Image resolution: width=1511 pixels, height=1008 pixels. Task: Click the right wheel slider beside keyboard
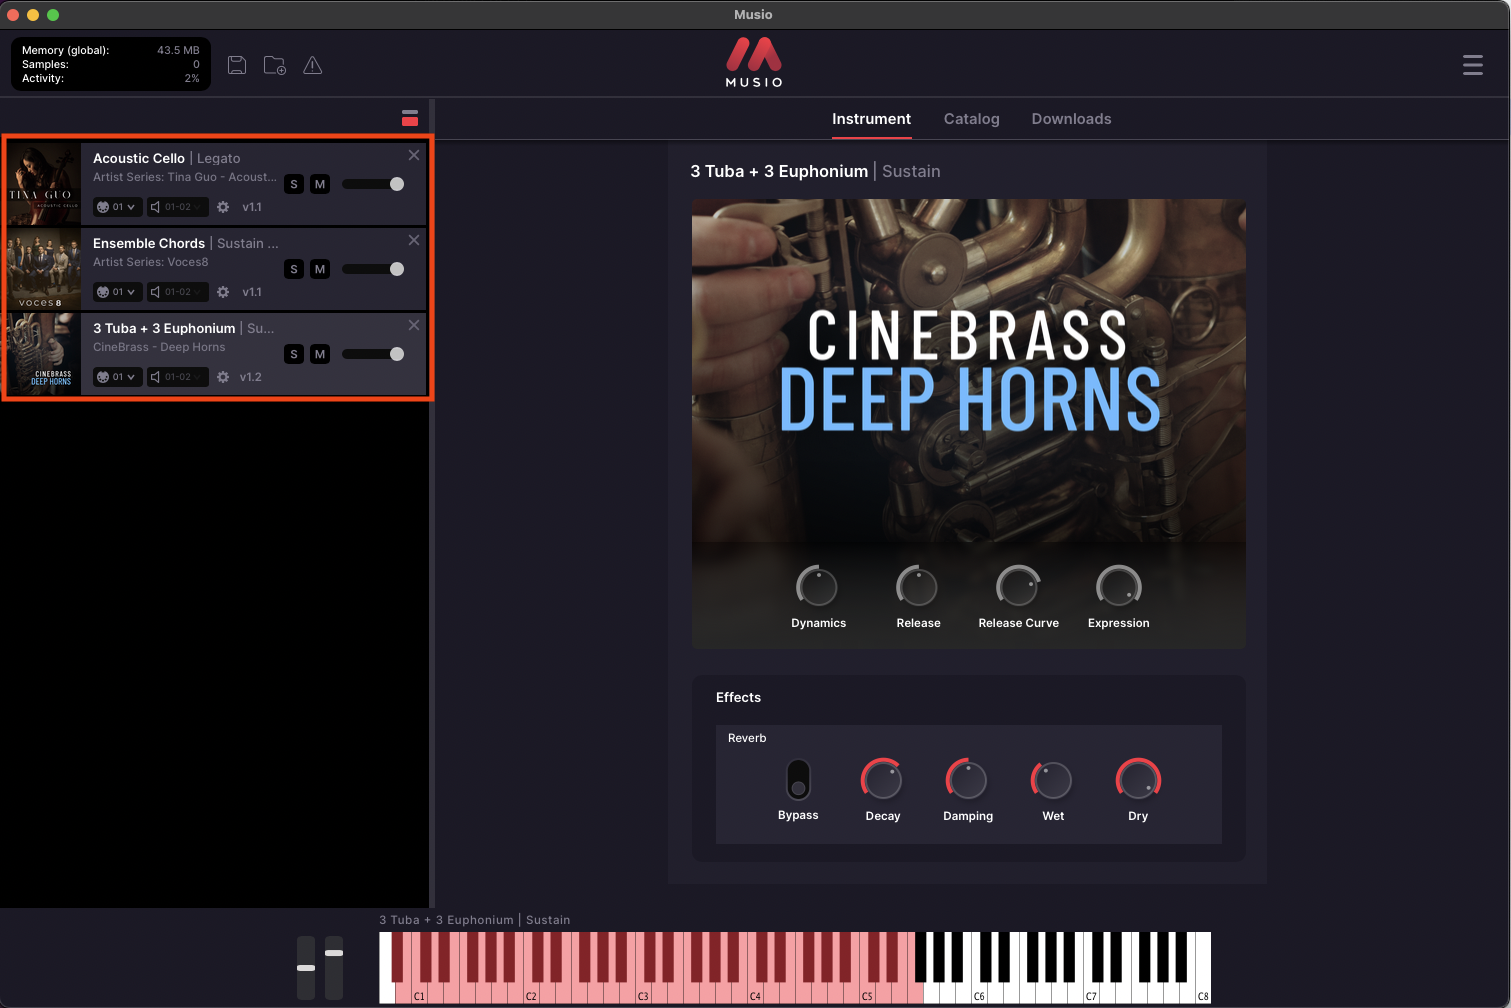pyautogui.click(x=334, y=968)
